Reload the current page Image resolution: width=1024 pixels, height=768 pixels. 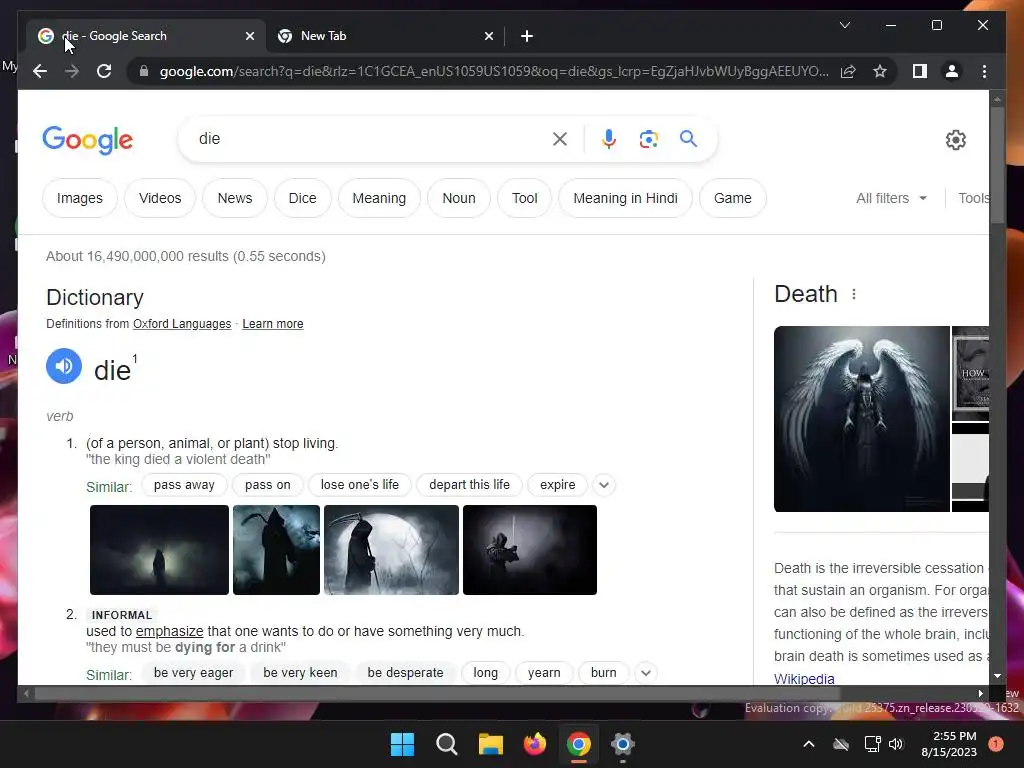click(x=104, y=71)
